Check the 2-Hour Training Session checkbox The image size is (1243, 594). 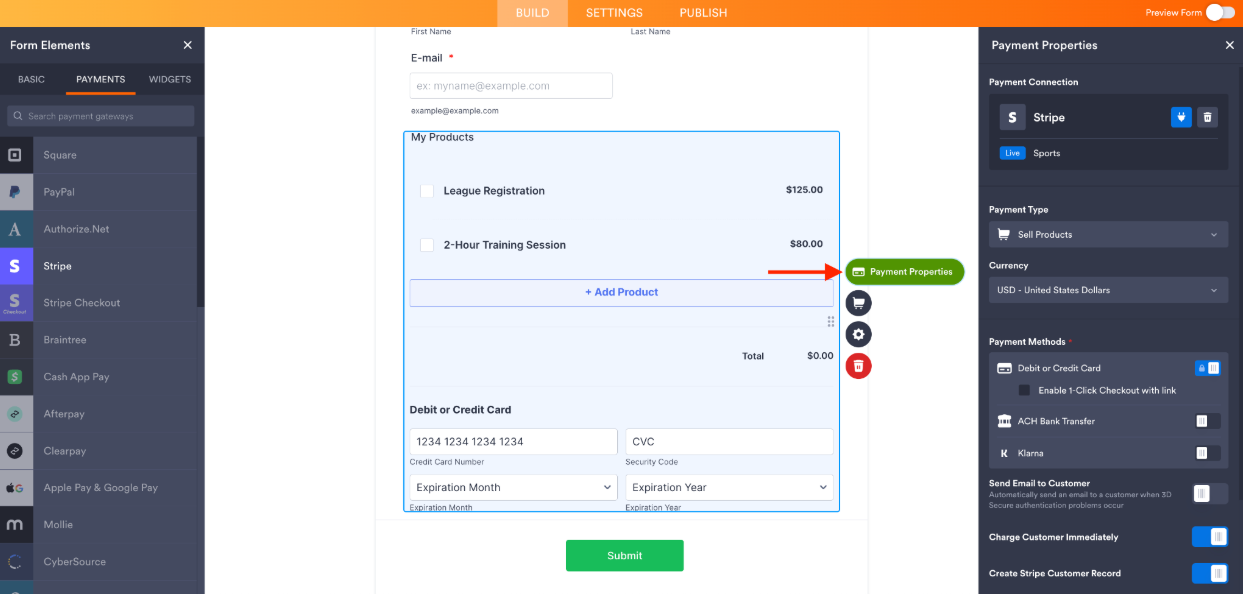[427, 245]
